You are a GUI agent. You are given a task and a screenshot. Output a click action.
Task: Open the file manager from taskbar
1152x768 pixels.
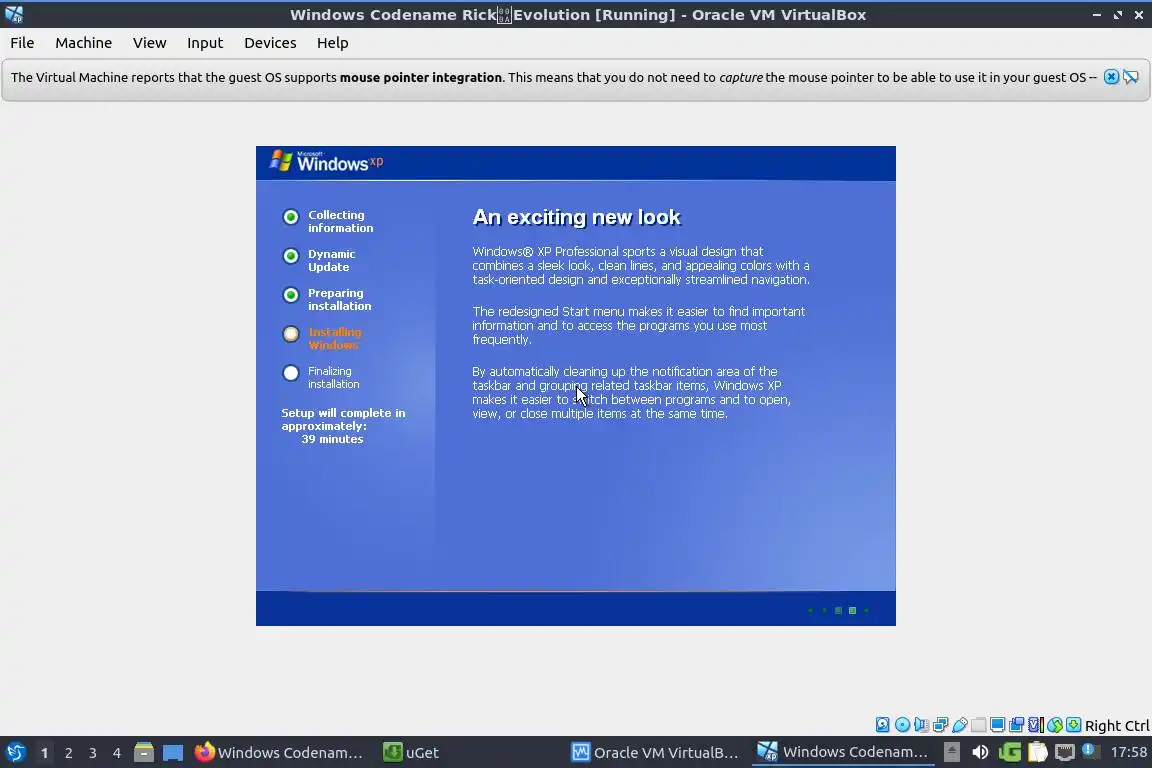click(x=144, y=753)
